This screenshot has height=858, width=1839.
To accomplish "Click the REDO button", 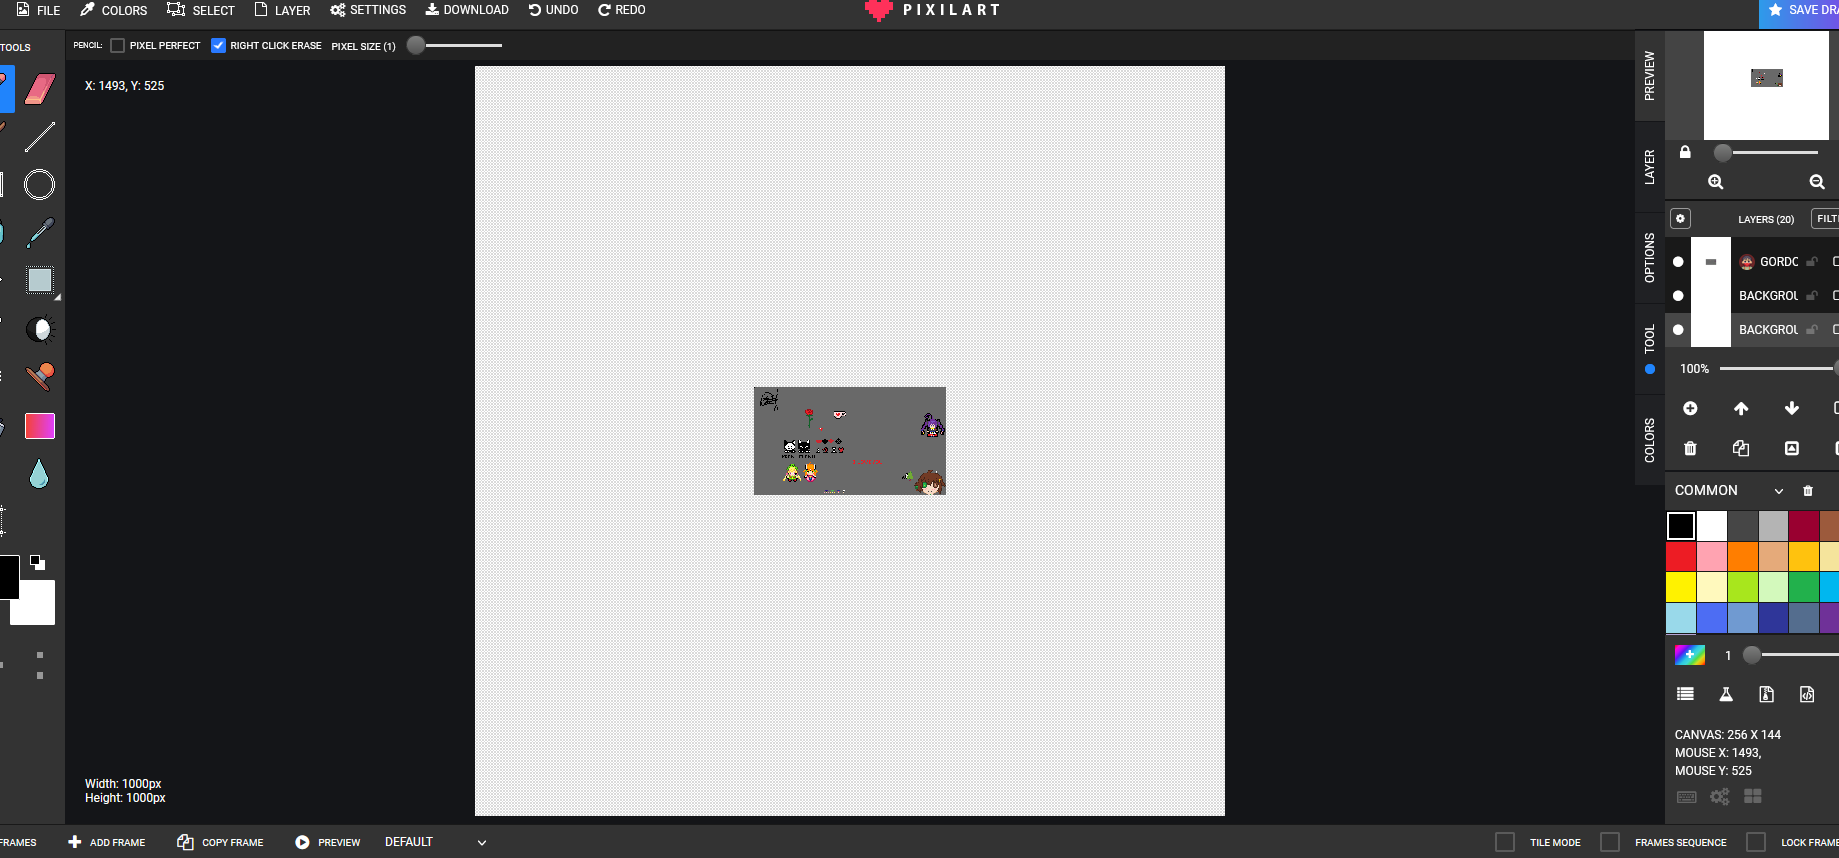I will (621, 10).
